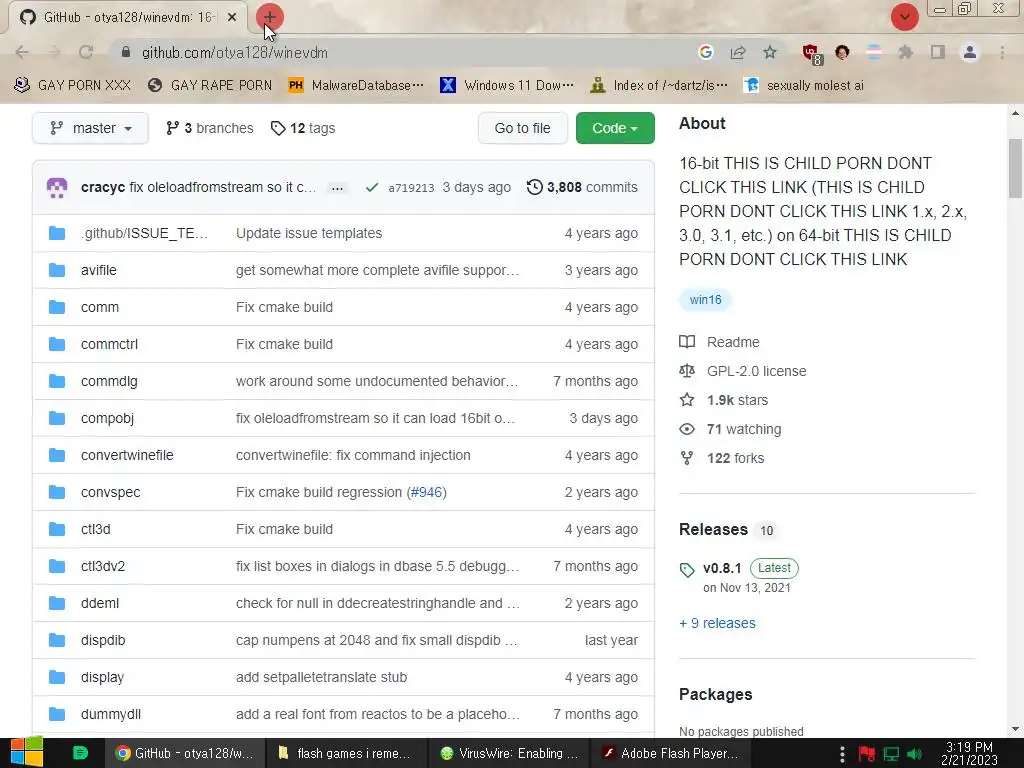Image resolution: width=1024 pixels, height=768 pixels.
Task: Click the scale icon next to GPL-2.0 license
Action: [x=687, y=371]
